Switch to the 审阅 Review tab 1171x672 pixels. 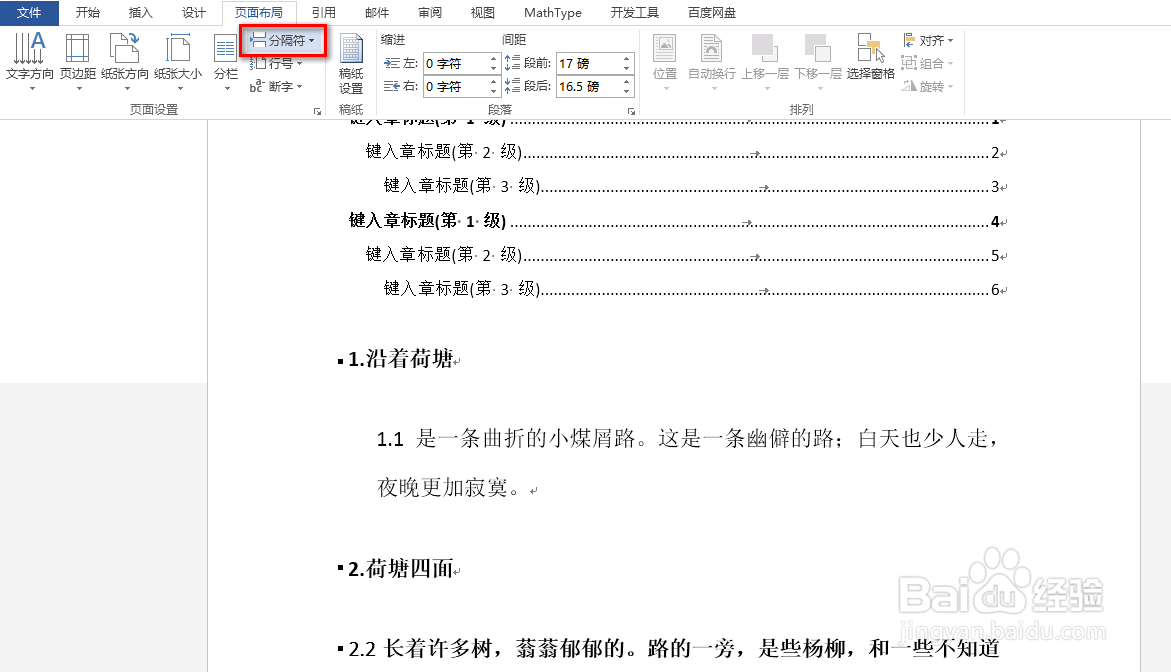tap(429, 13)
